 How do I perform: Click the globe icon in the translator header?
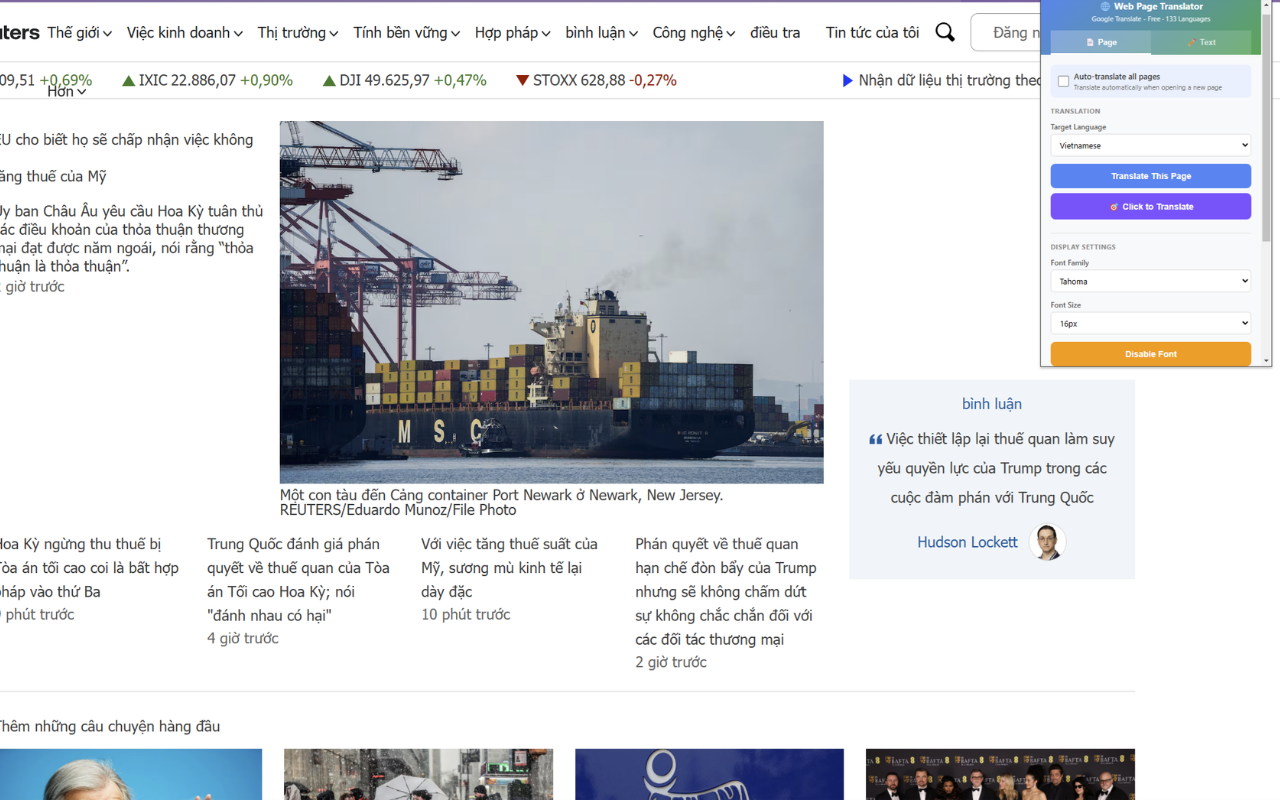(x=1106, y=7)
